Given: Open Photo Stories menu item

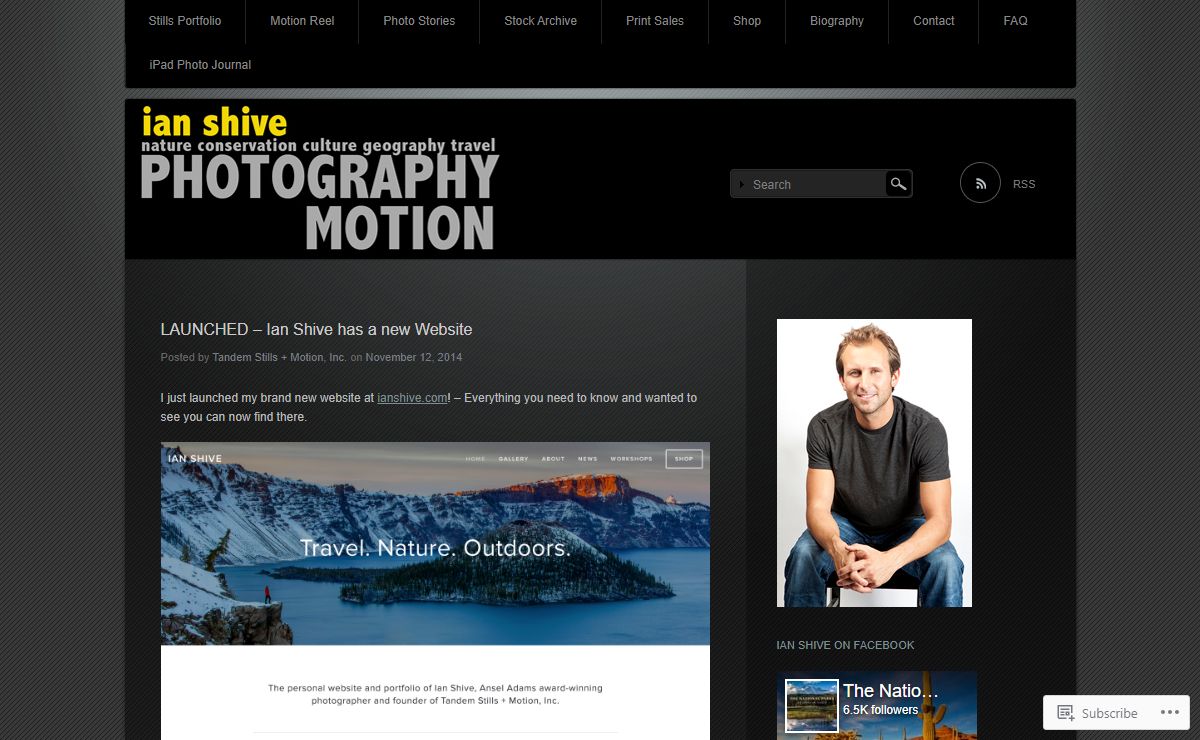Looking at the screenshot, I should click(x=419, y=21).
